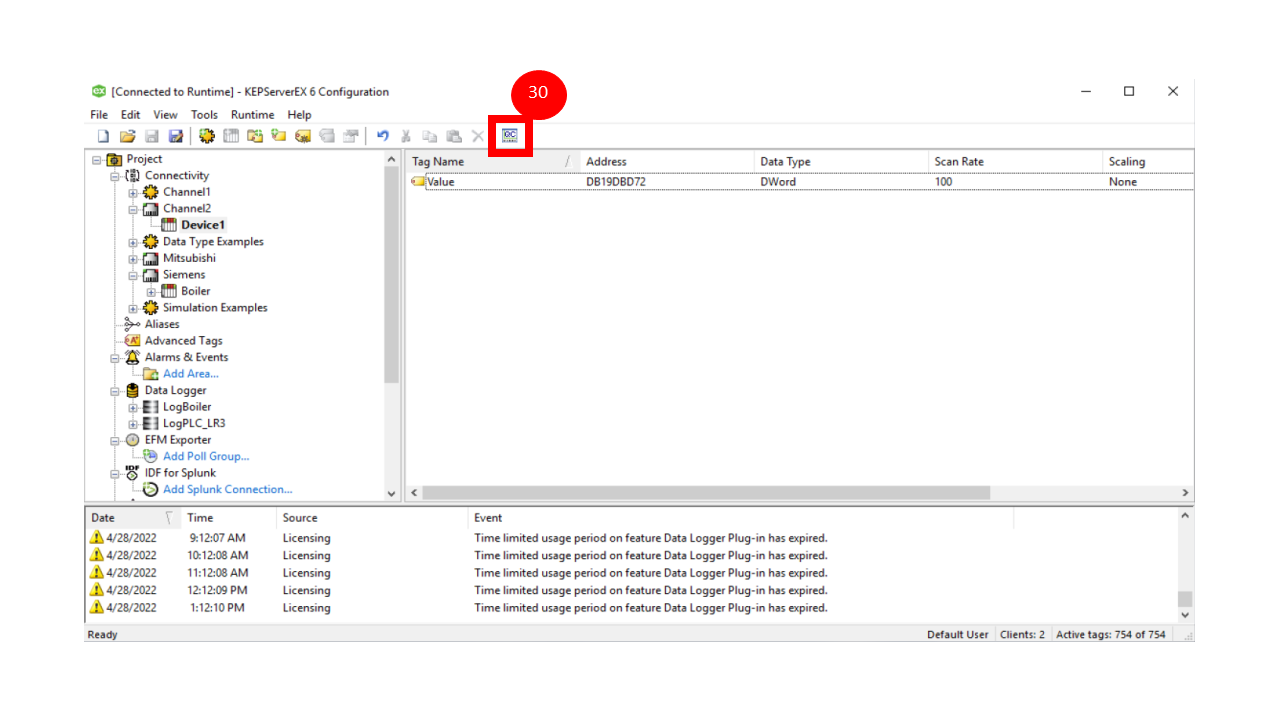Click the Advanced Tags node icon

pos(132,341)
